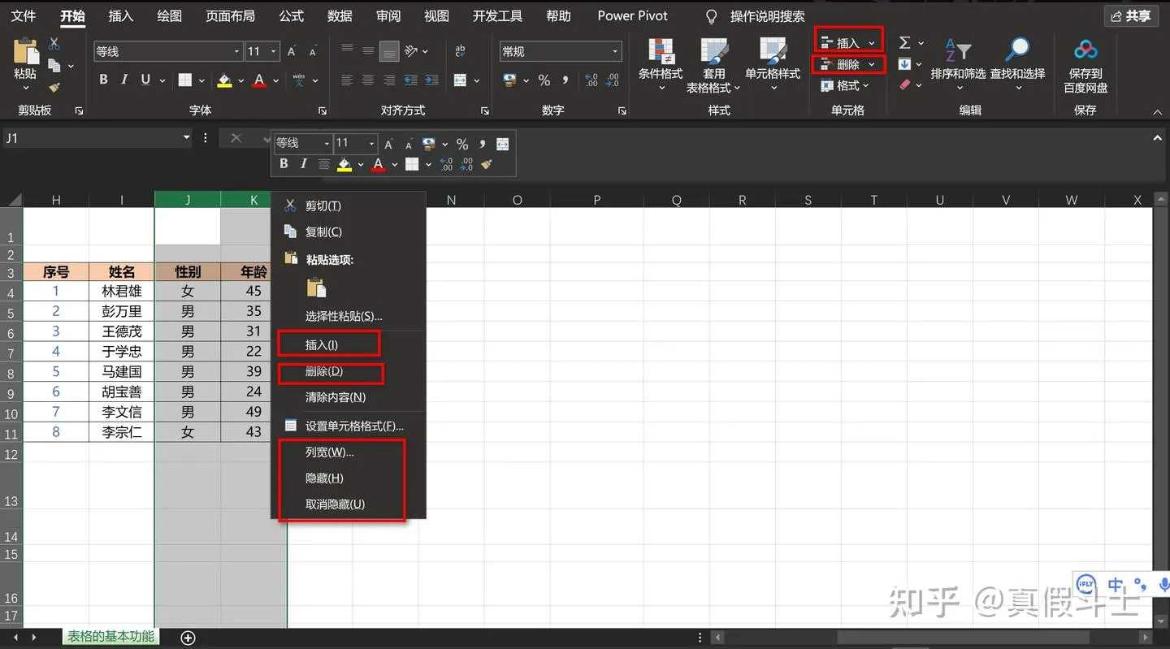Viewport: 1170px width, 649px height.
Task: Expand the Name Box dropdown next to J1
Action: [x=186, y=137]
